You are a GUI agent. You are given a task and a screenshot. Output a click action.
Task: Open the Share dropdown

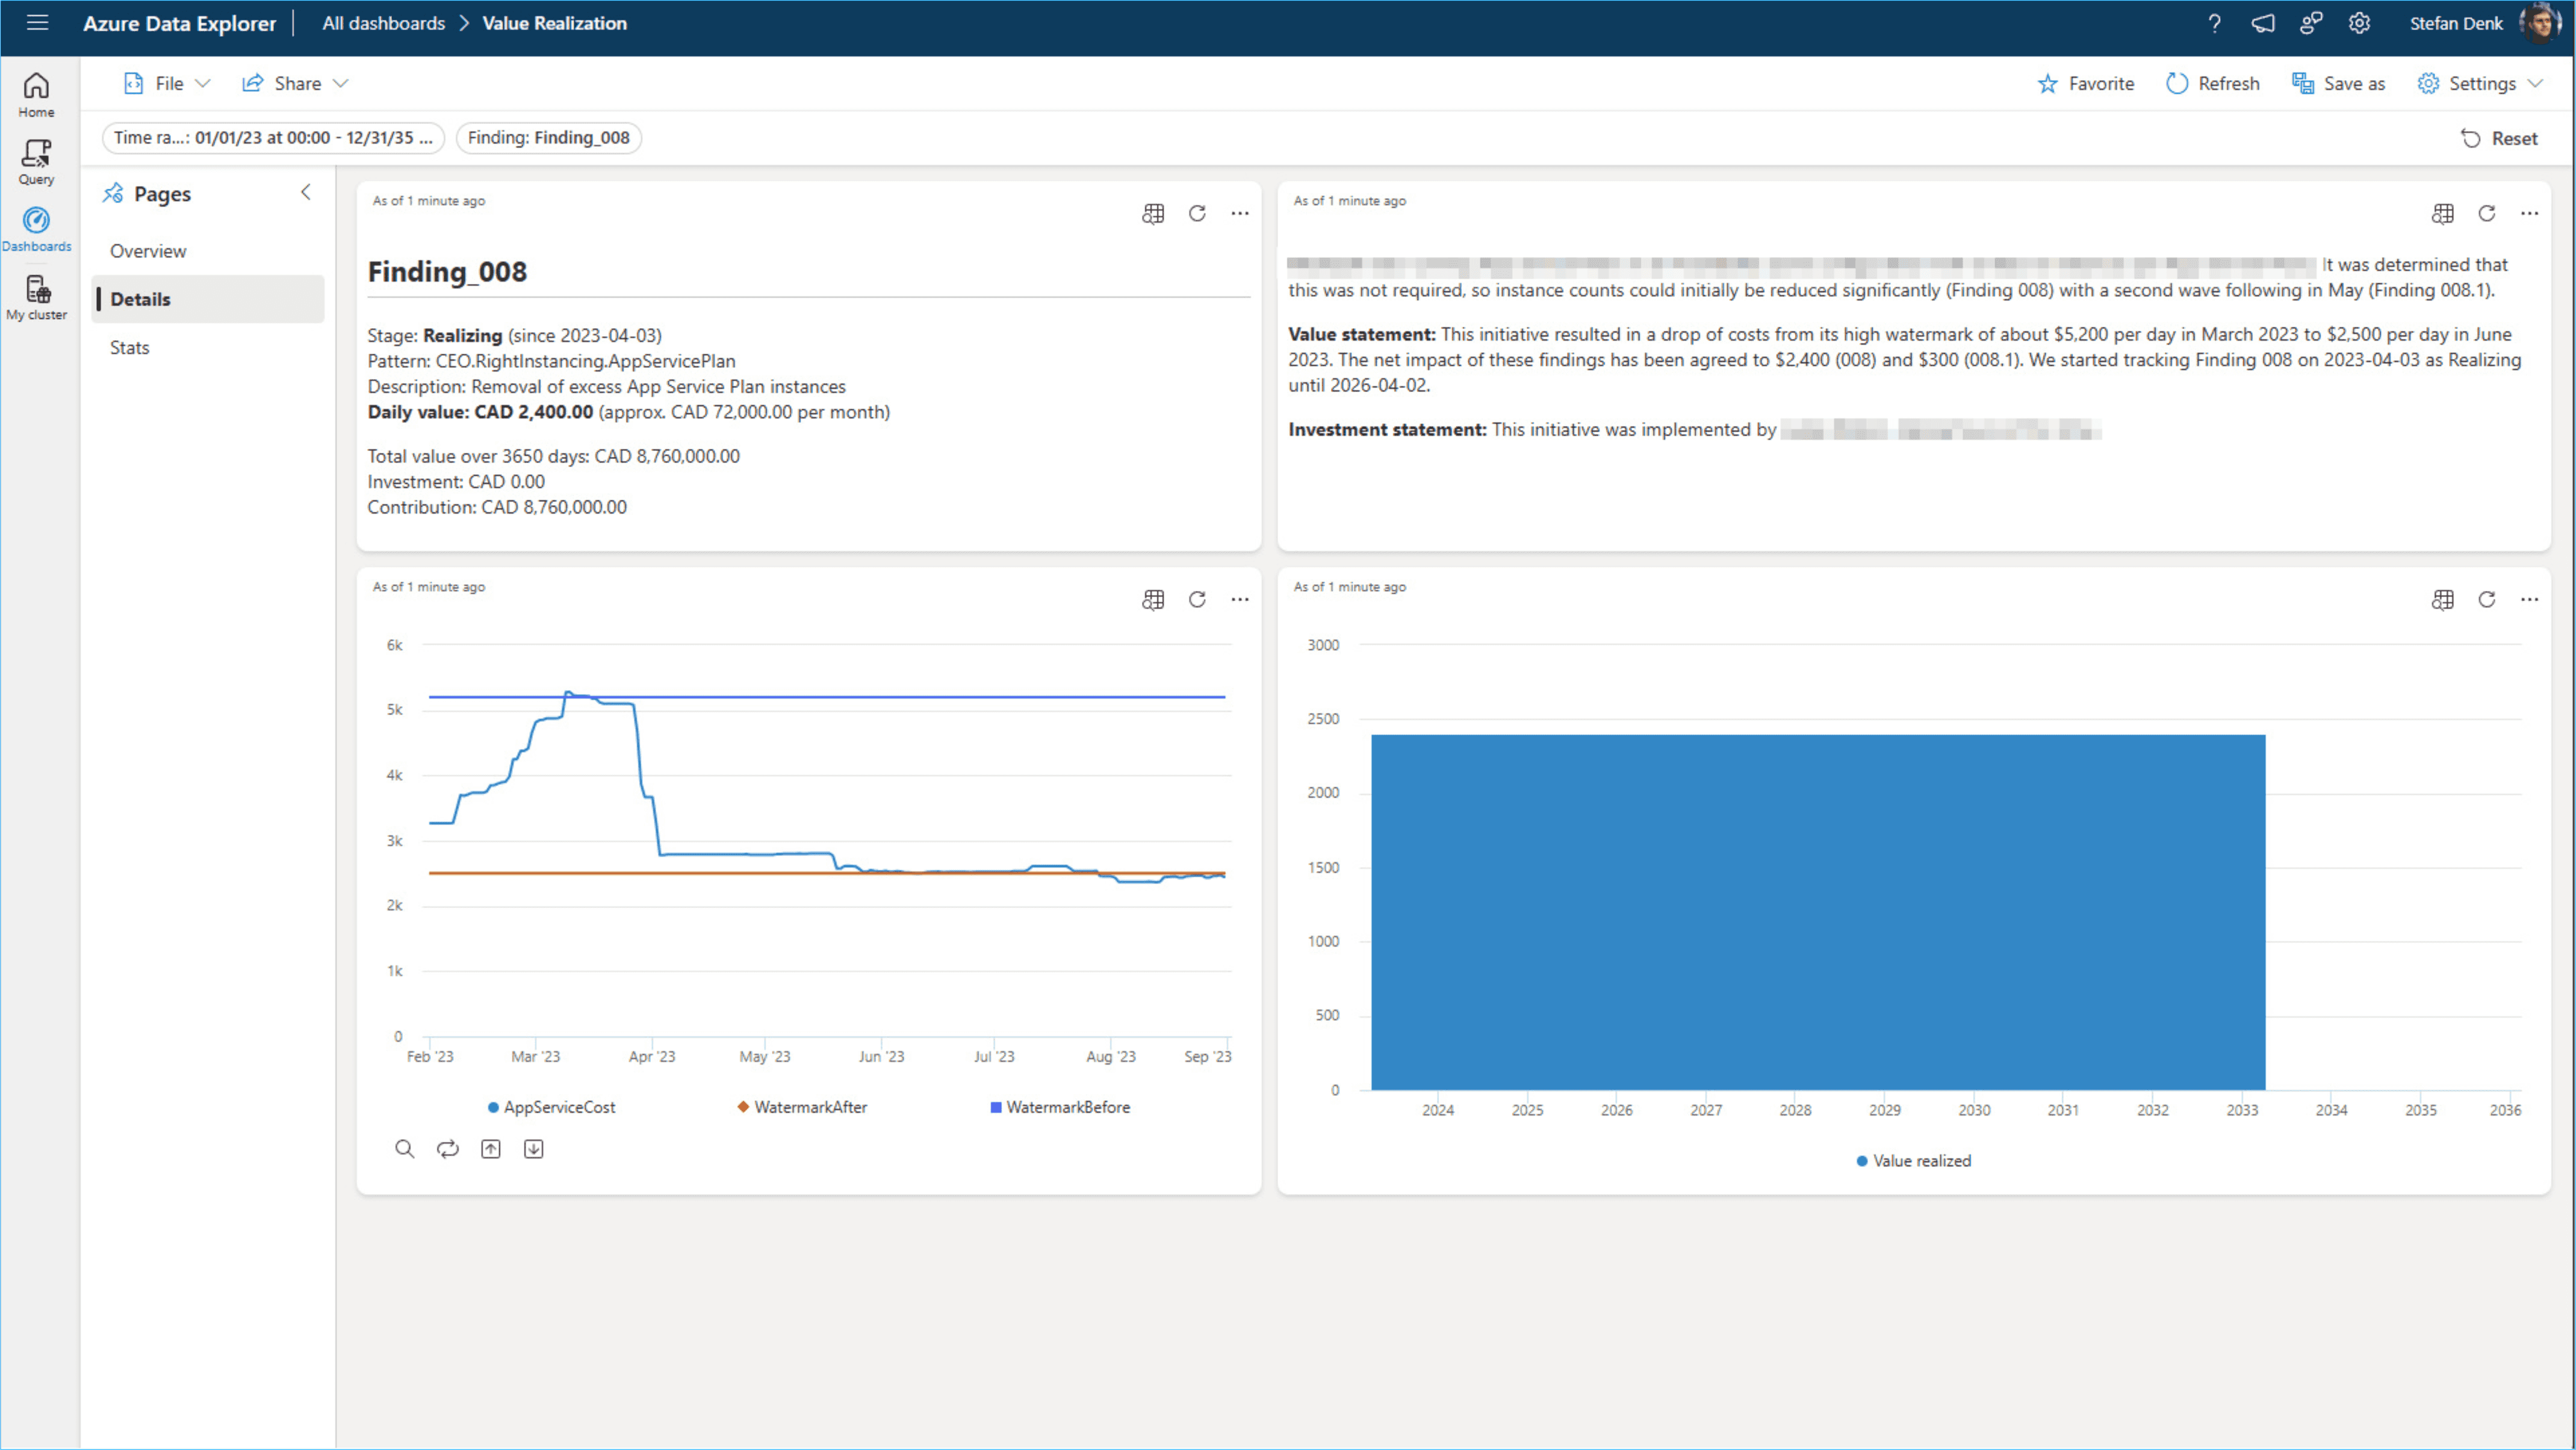click(294, 83)
